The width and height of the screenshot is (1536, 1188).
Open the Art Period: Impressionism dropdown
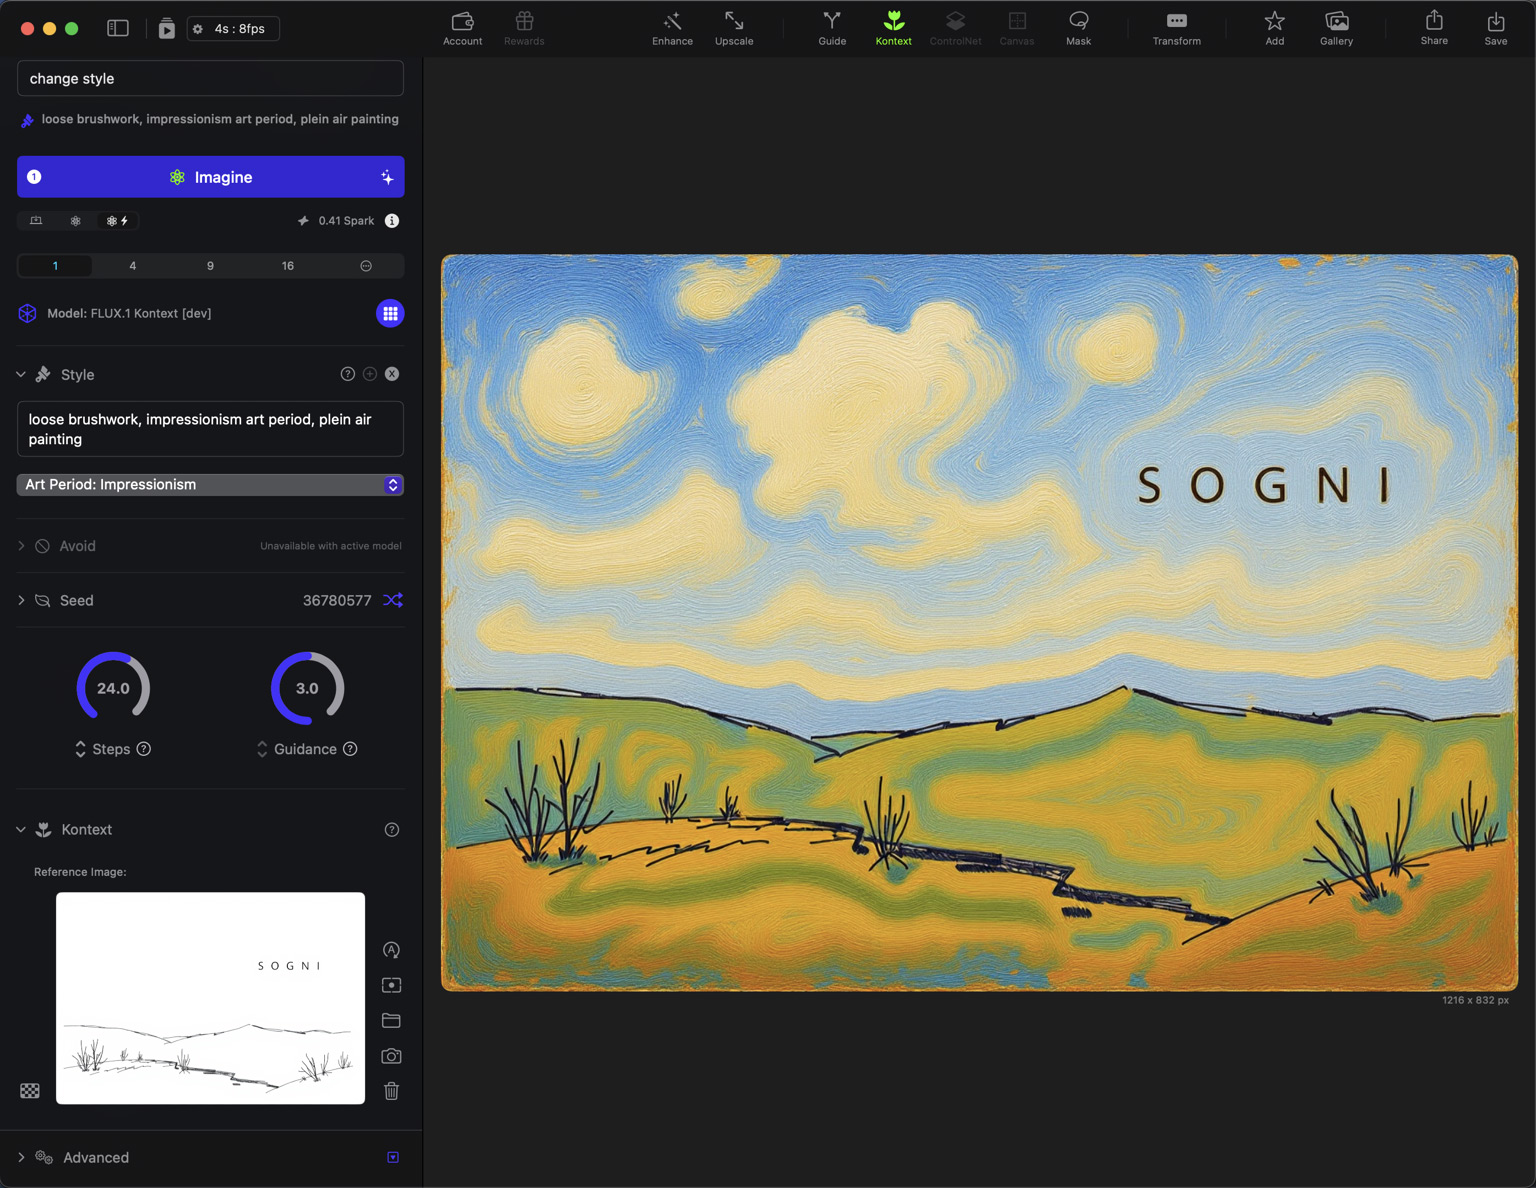click(x=210, y=485)
